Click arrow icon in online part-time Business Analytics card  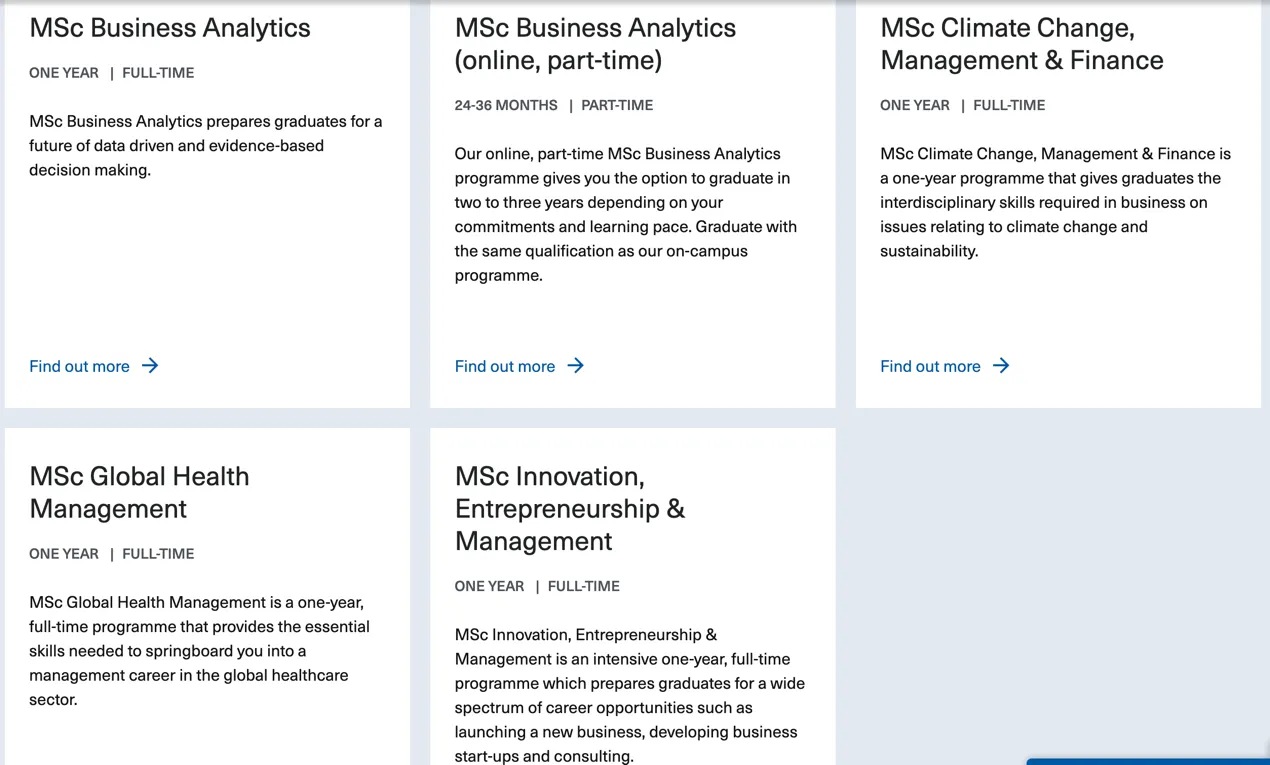point(576,366)
